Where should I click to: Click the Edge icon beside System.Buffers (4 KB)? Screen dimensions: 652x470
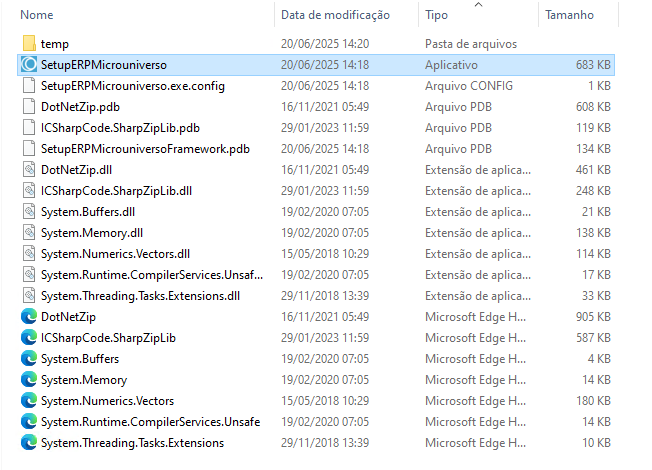[29, 359]
